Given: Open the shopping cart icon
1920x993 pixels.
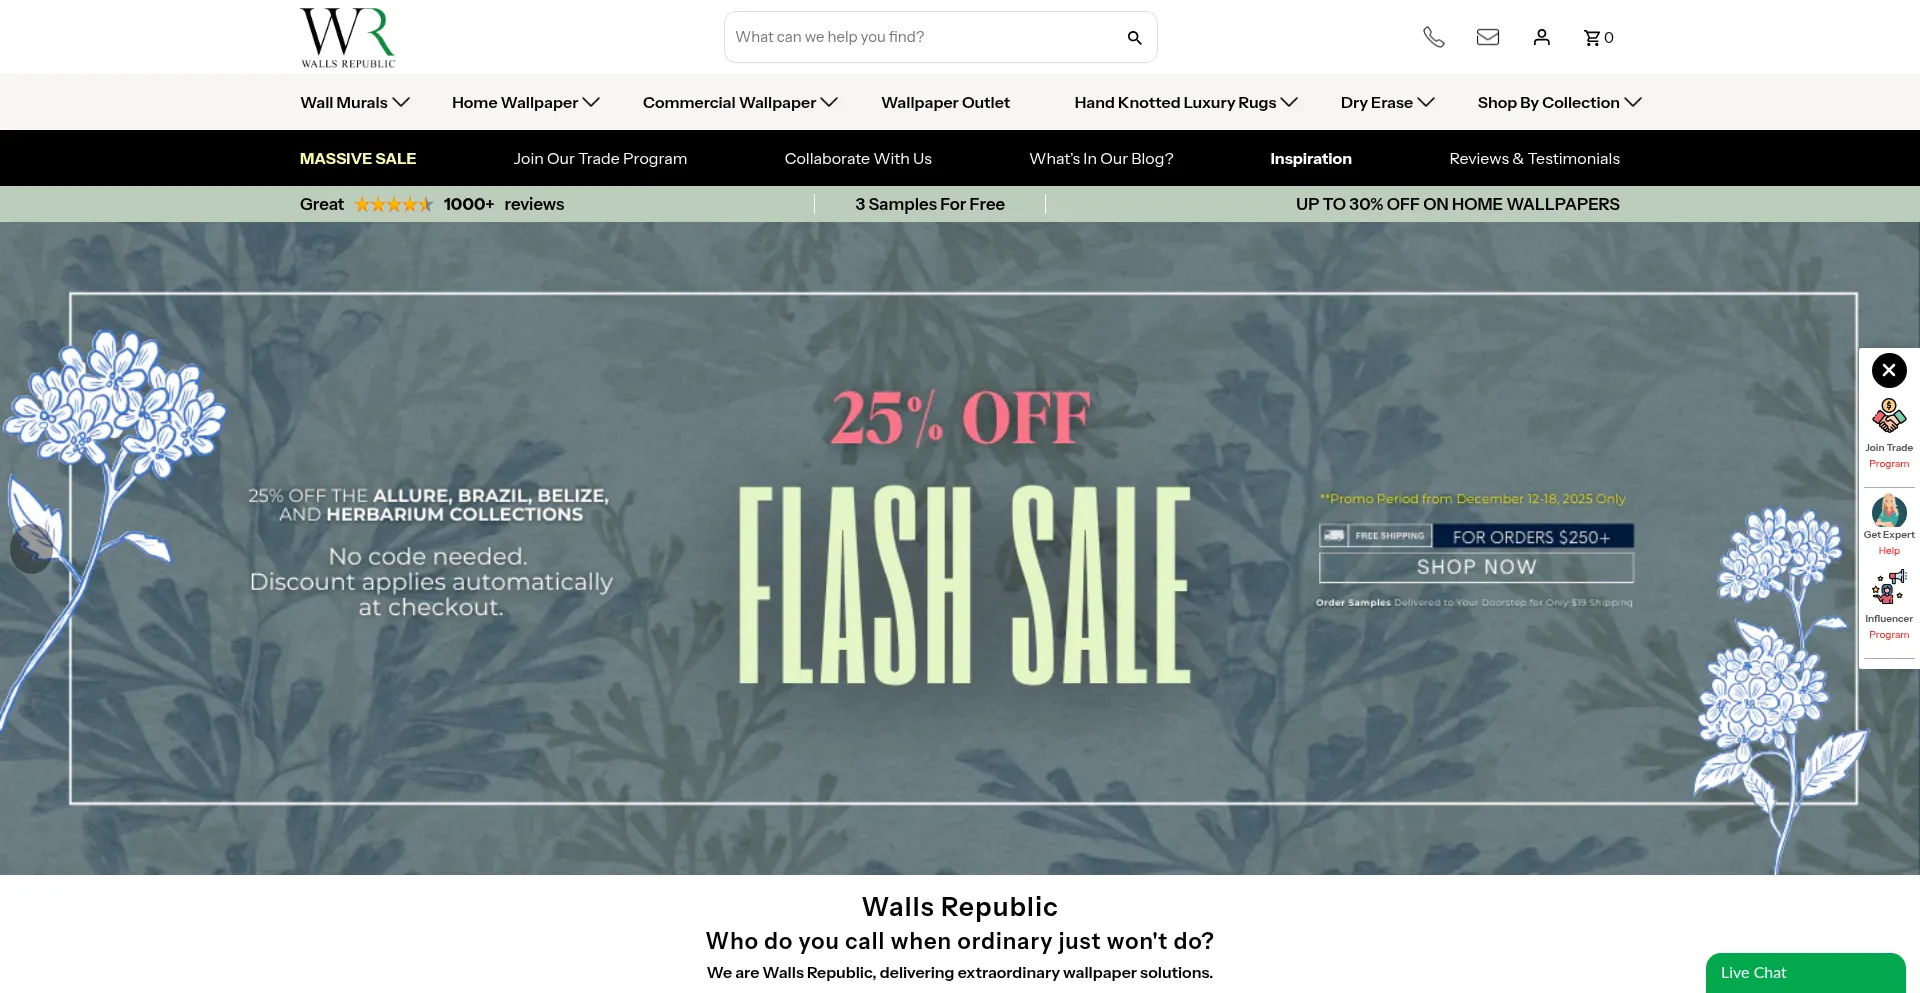Looking at the screenshot, I should tap(1598, 37).
